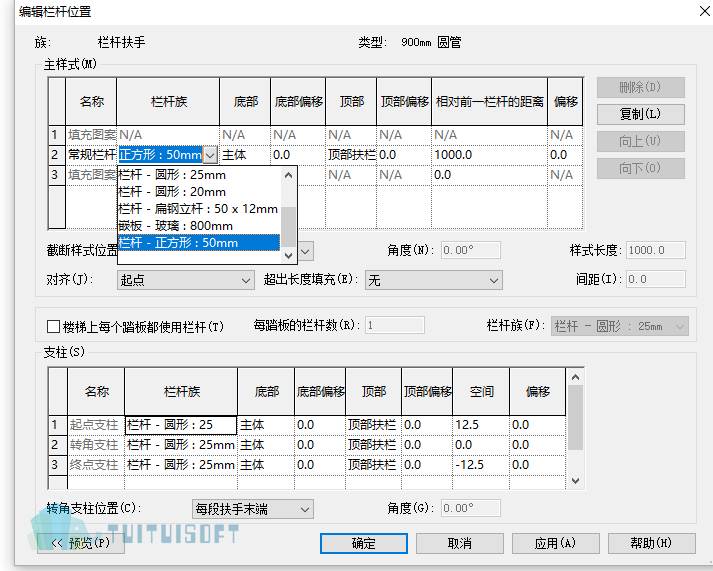Viewport: 713px width, 571px height.
Task: Click the 角度(N) input field
Action: (471, 250)
